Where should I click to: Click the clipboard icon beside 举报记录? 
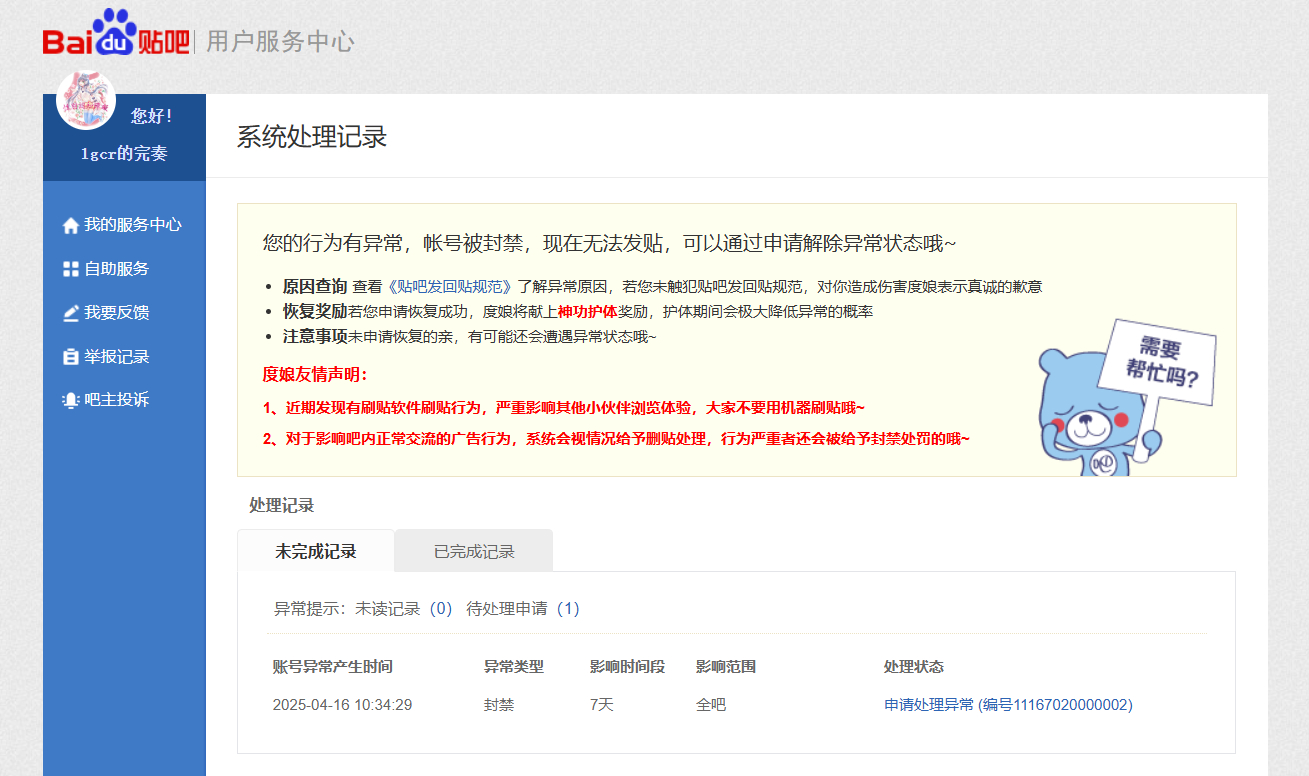click(70, 357)
